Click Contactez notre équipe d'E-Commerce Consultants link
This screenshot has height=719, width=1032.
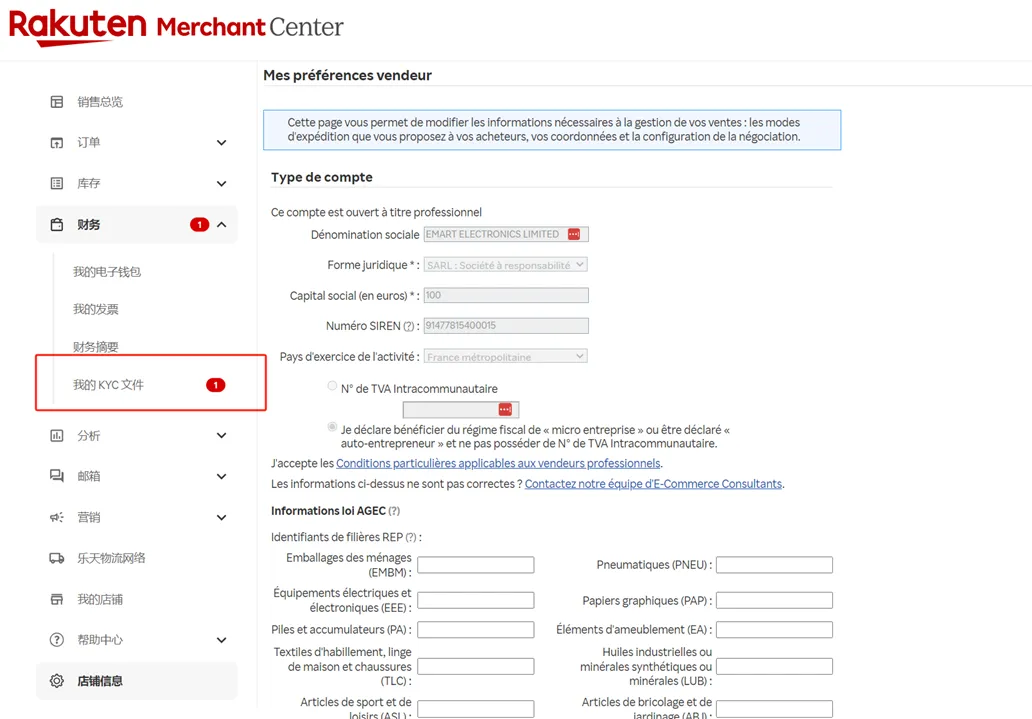(x=653, y=484)
